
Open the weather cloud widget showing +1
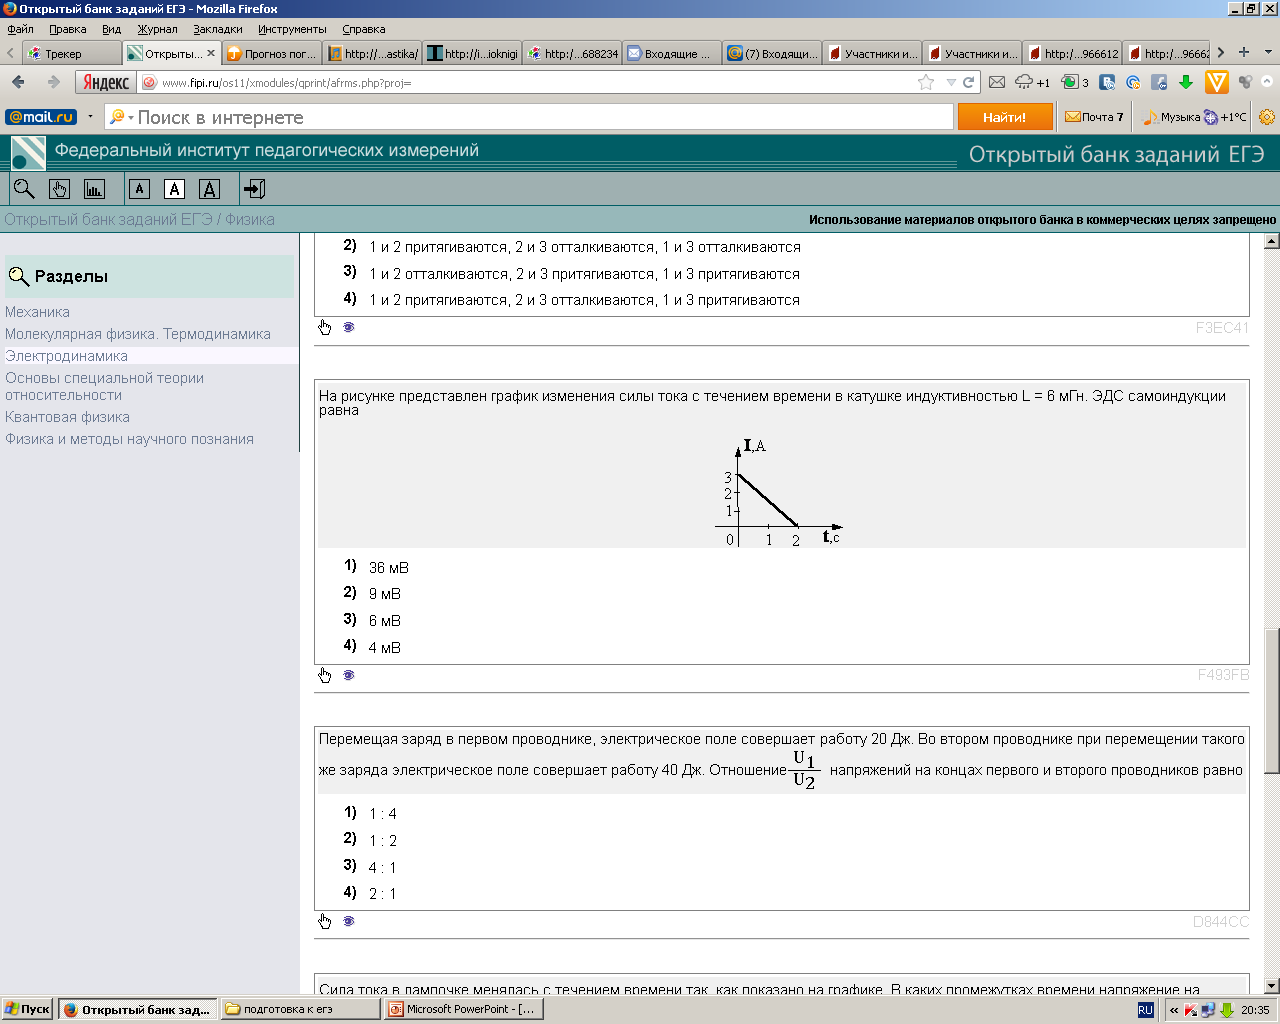1032,82
